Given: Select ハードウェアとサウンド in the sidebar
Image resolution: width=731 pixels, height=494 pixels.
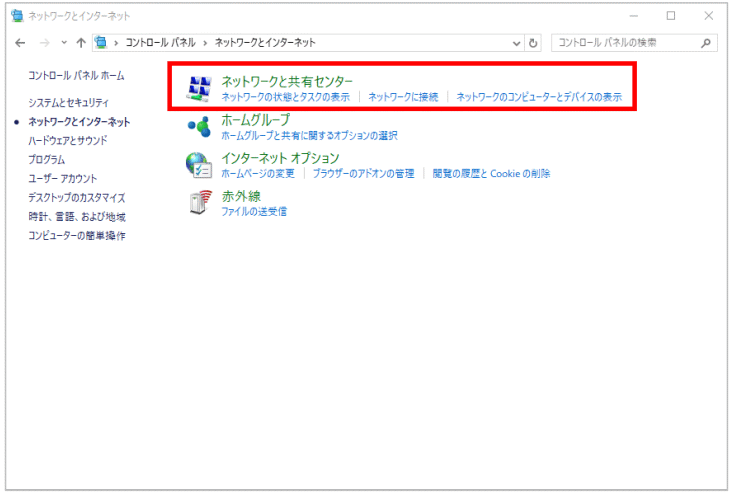Looking at the screenshot, I should tap(68, 140).
